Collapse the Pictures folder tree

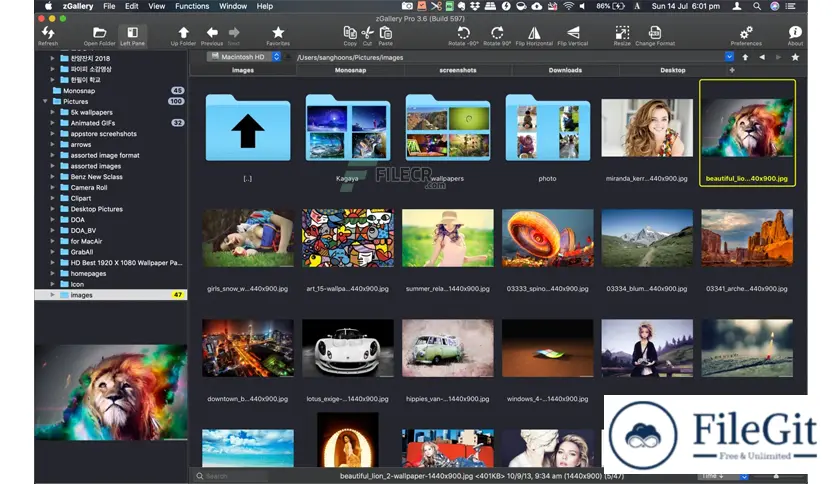[x=45, y=101]
